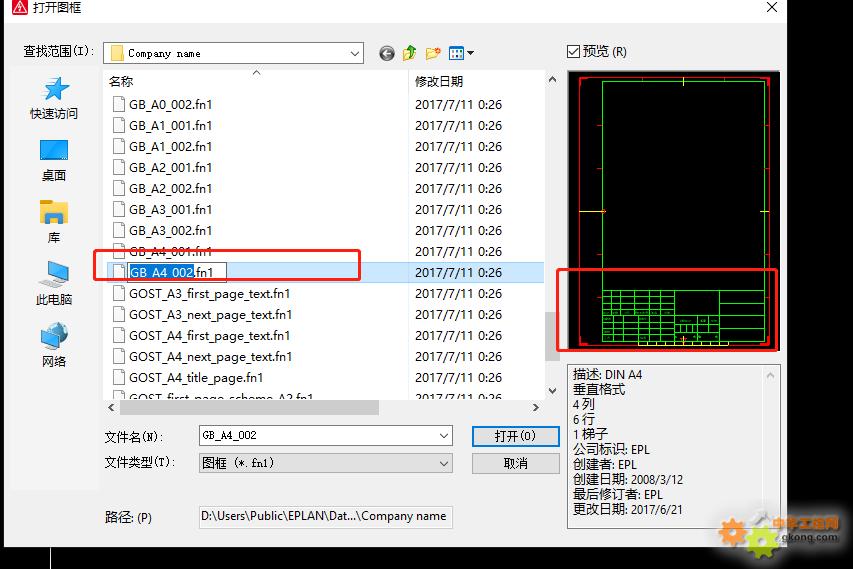Screen dimensions: 853x569
Task: Expand the file name dropdown
Action: point(444,436)
